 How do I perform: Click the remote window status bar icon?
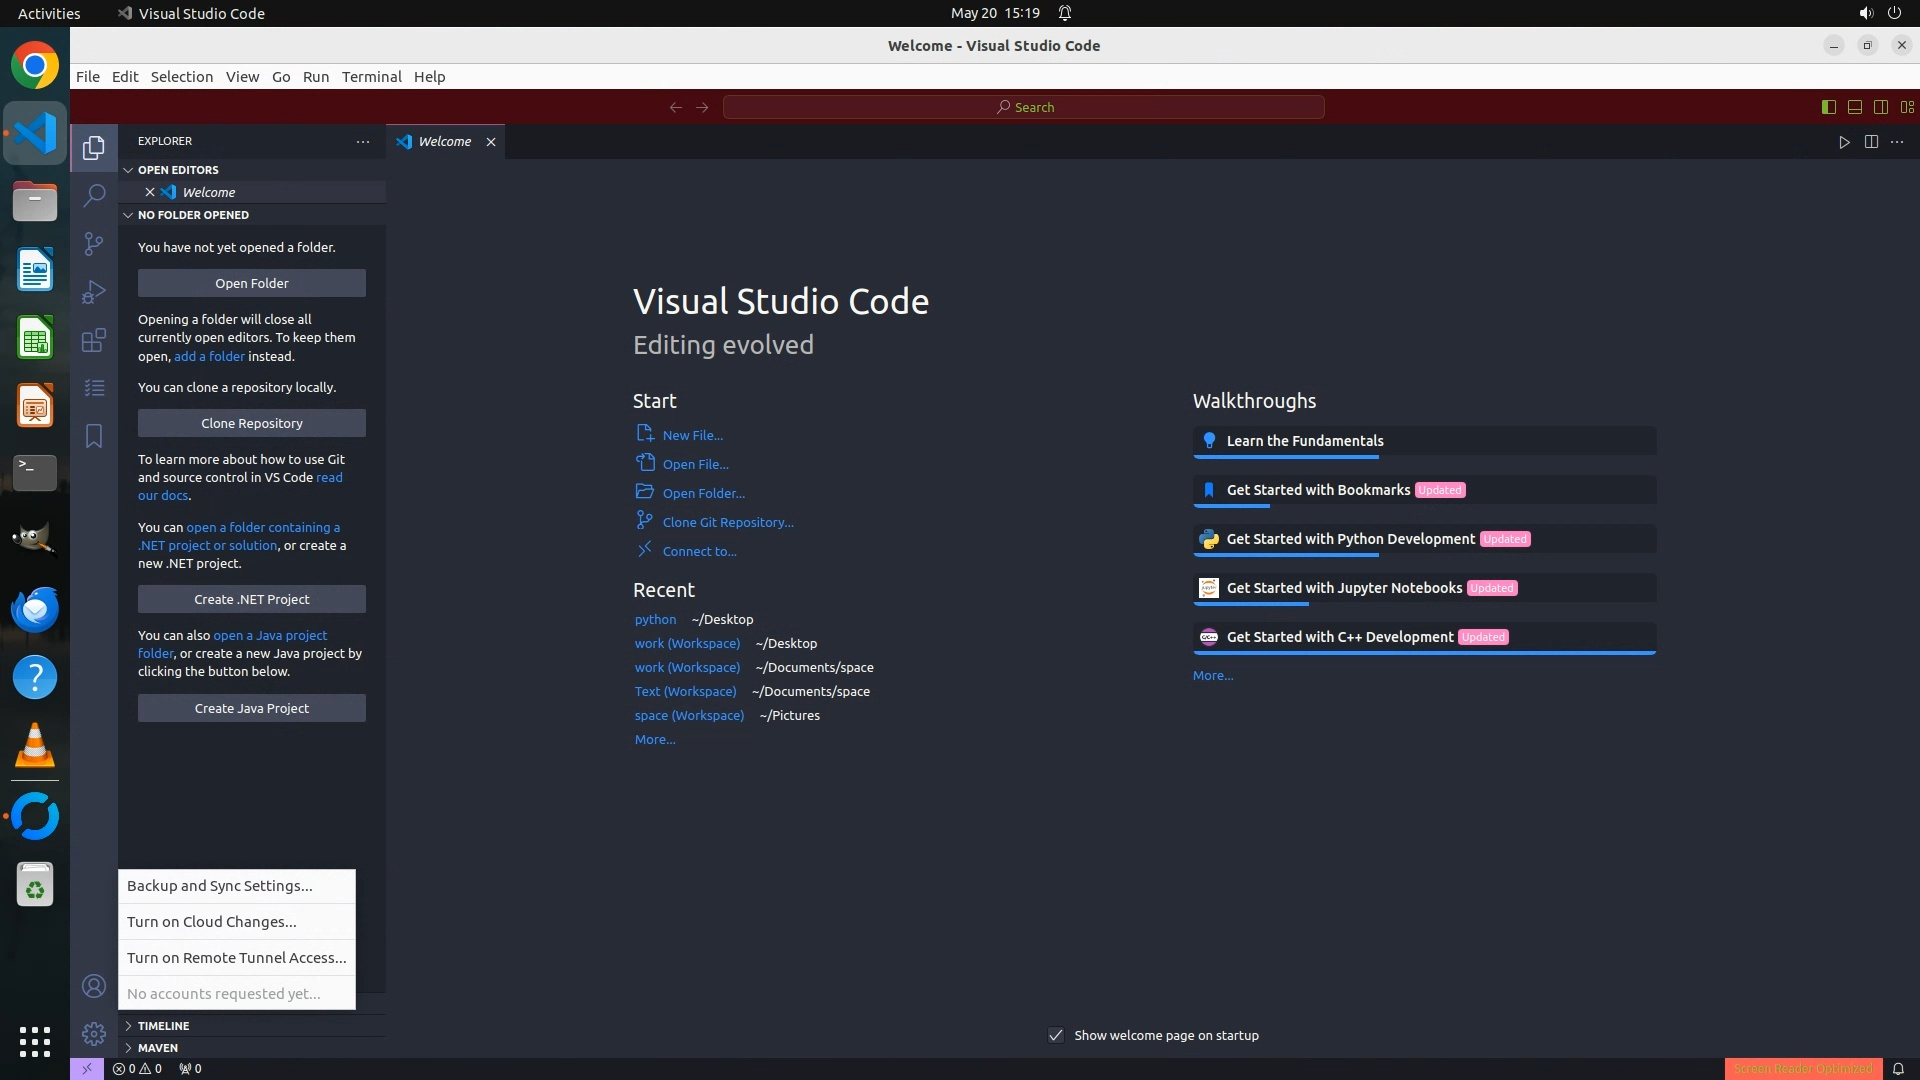(87, 1069)
